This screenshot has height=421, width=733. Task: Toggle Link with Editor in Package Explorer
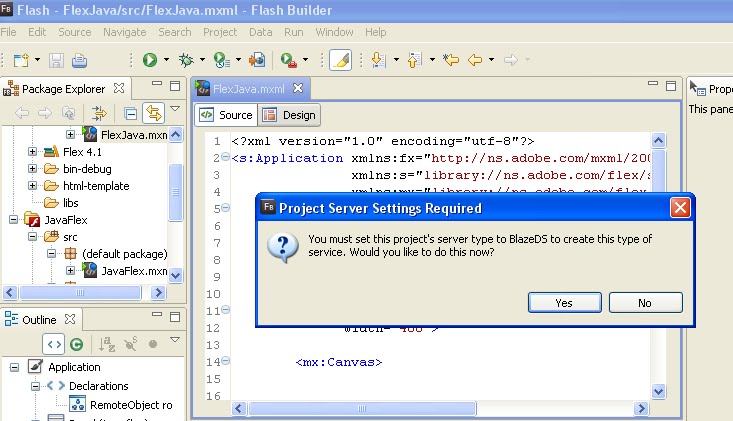tap(154, 113)
